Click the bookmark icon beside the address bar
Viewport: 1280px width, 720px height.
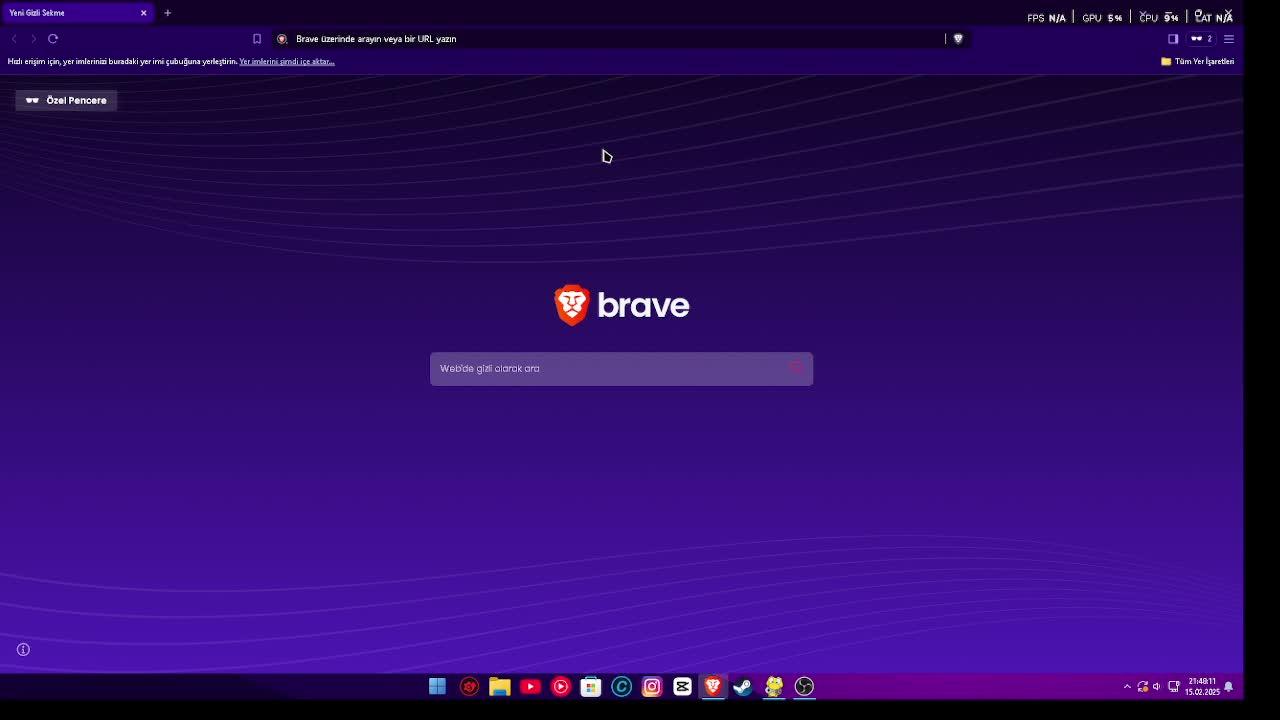pos(257,39)
